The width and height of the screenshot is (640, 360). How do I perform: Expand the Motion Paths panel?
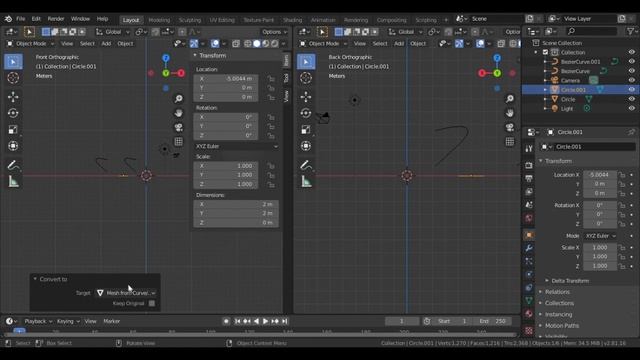point(561,326)
